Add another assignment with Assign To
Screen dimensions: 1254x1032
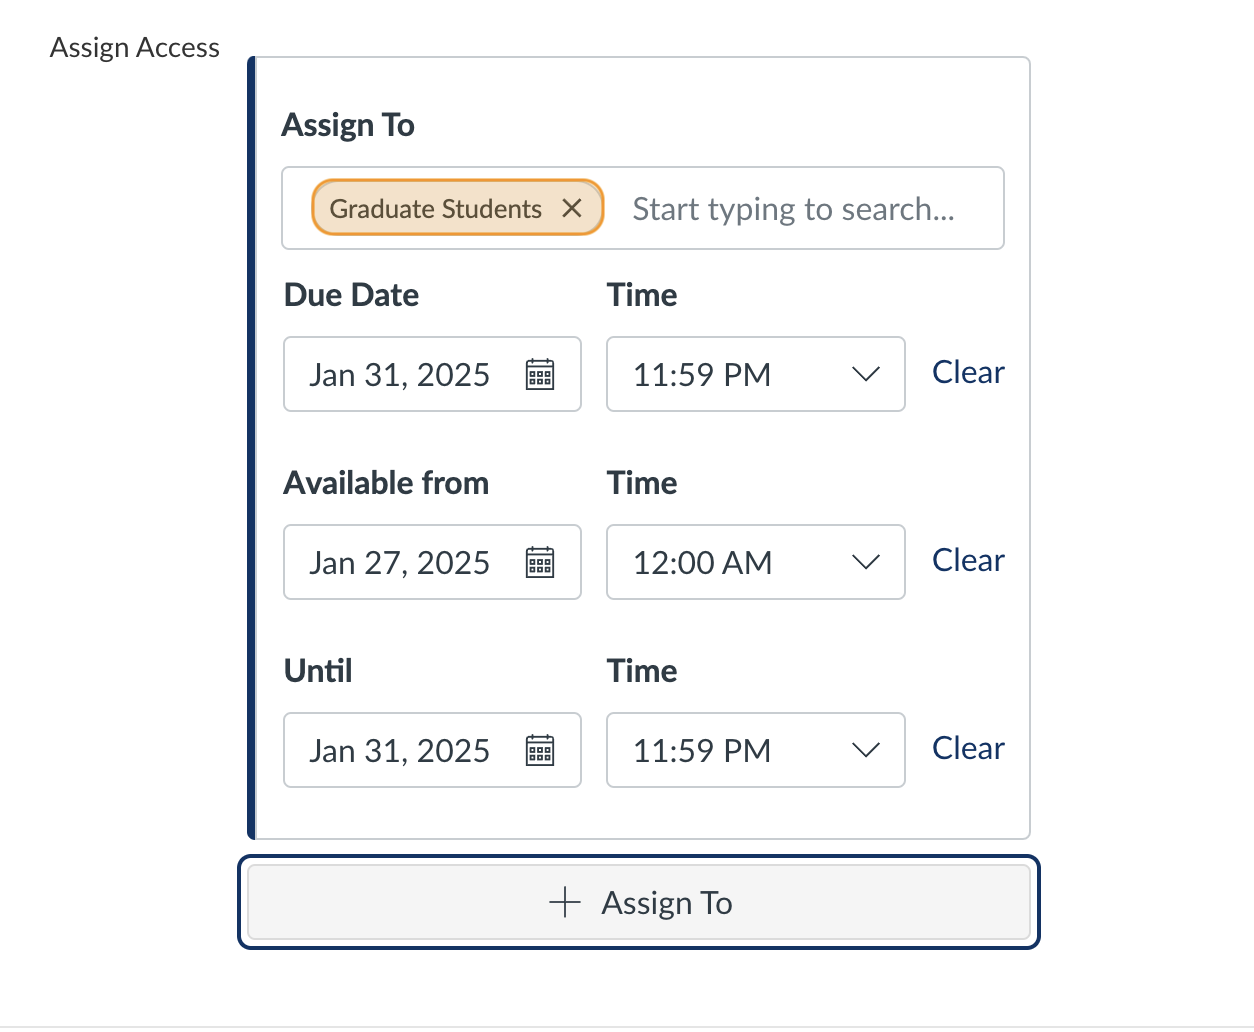(x=640, y=901)
